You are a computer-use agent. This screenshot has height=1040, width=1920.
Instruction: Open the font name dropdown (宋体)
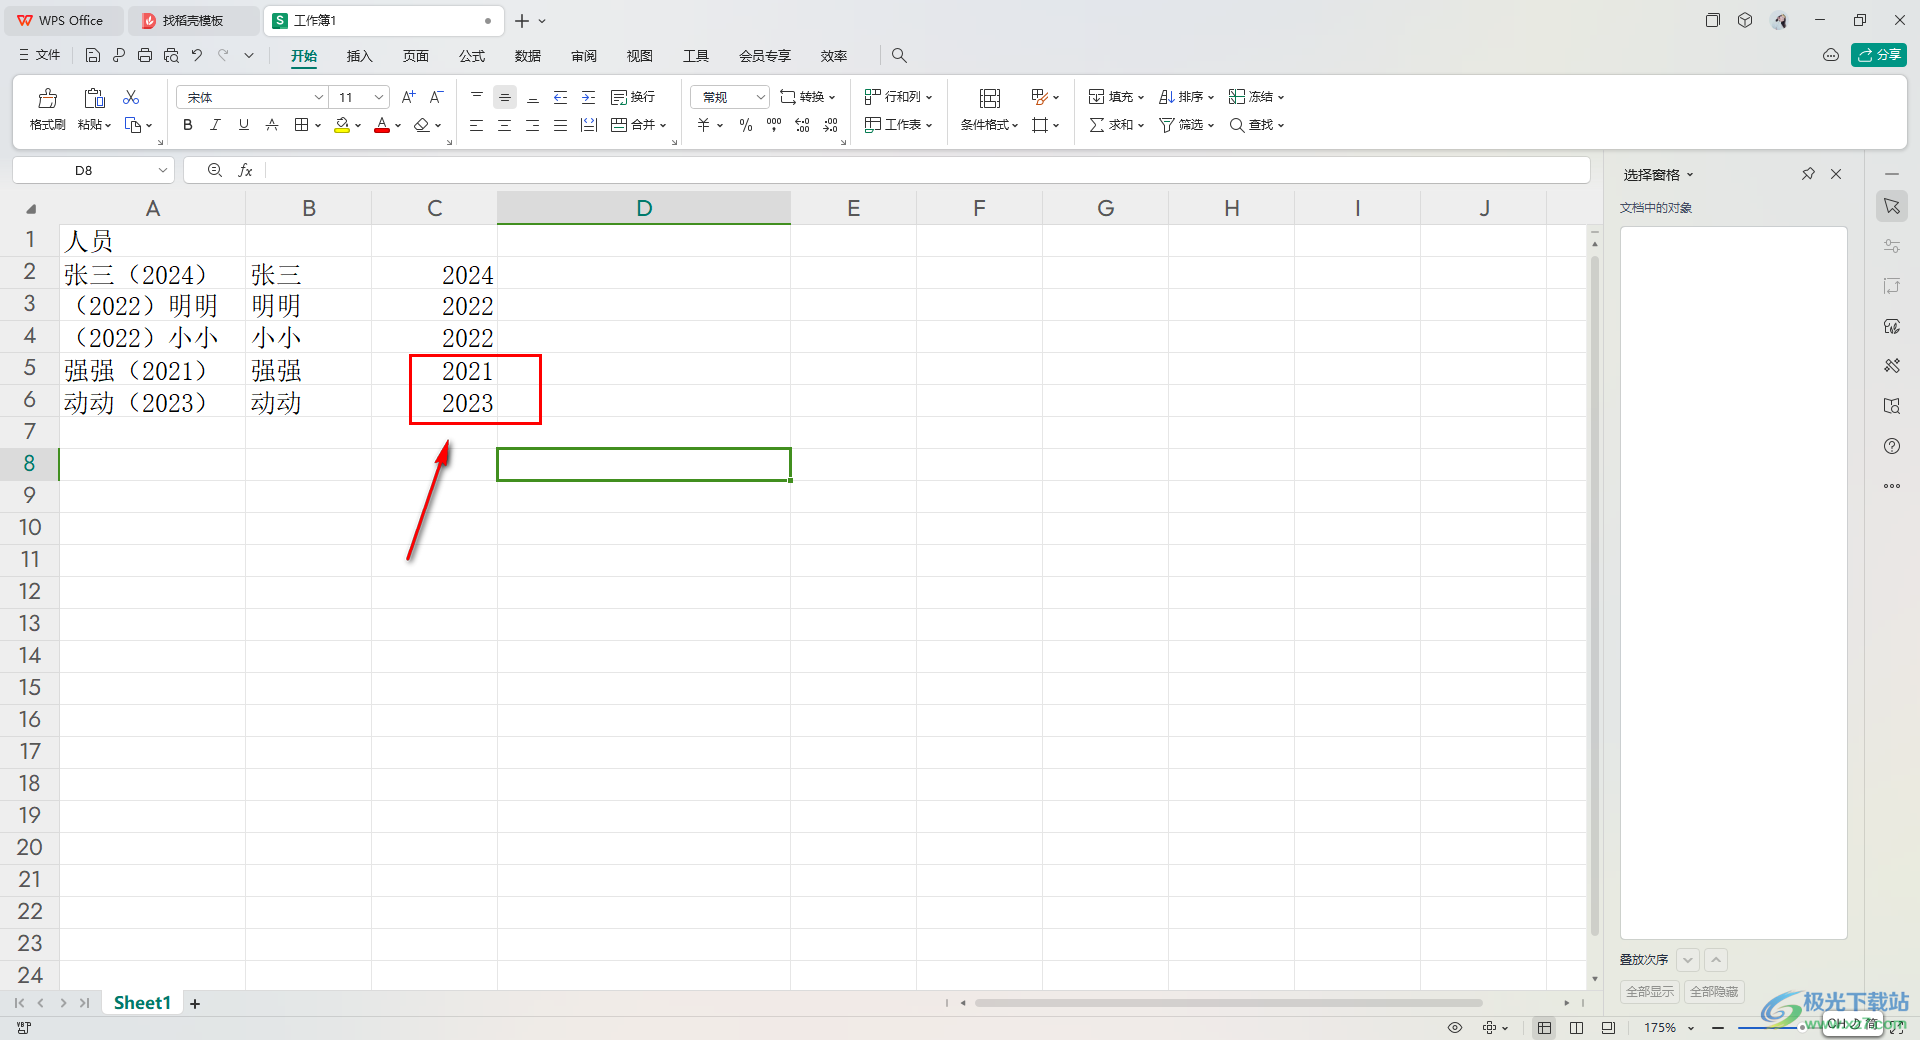319,97
